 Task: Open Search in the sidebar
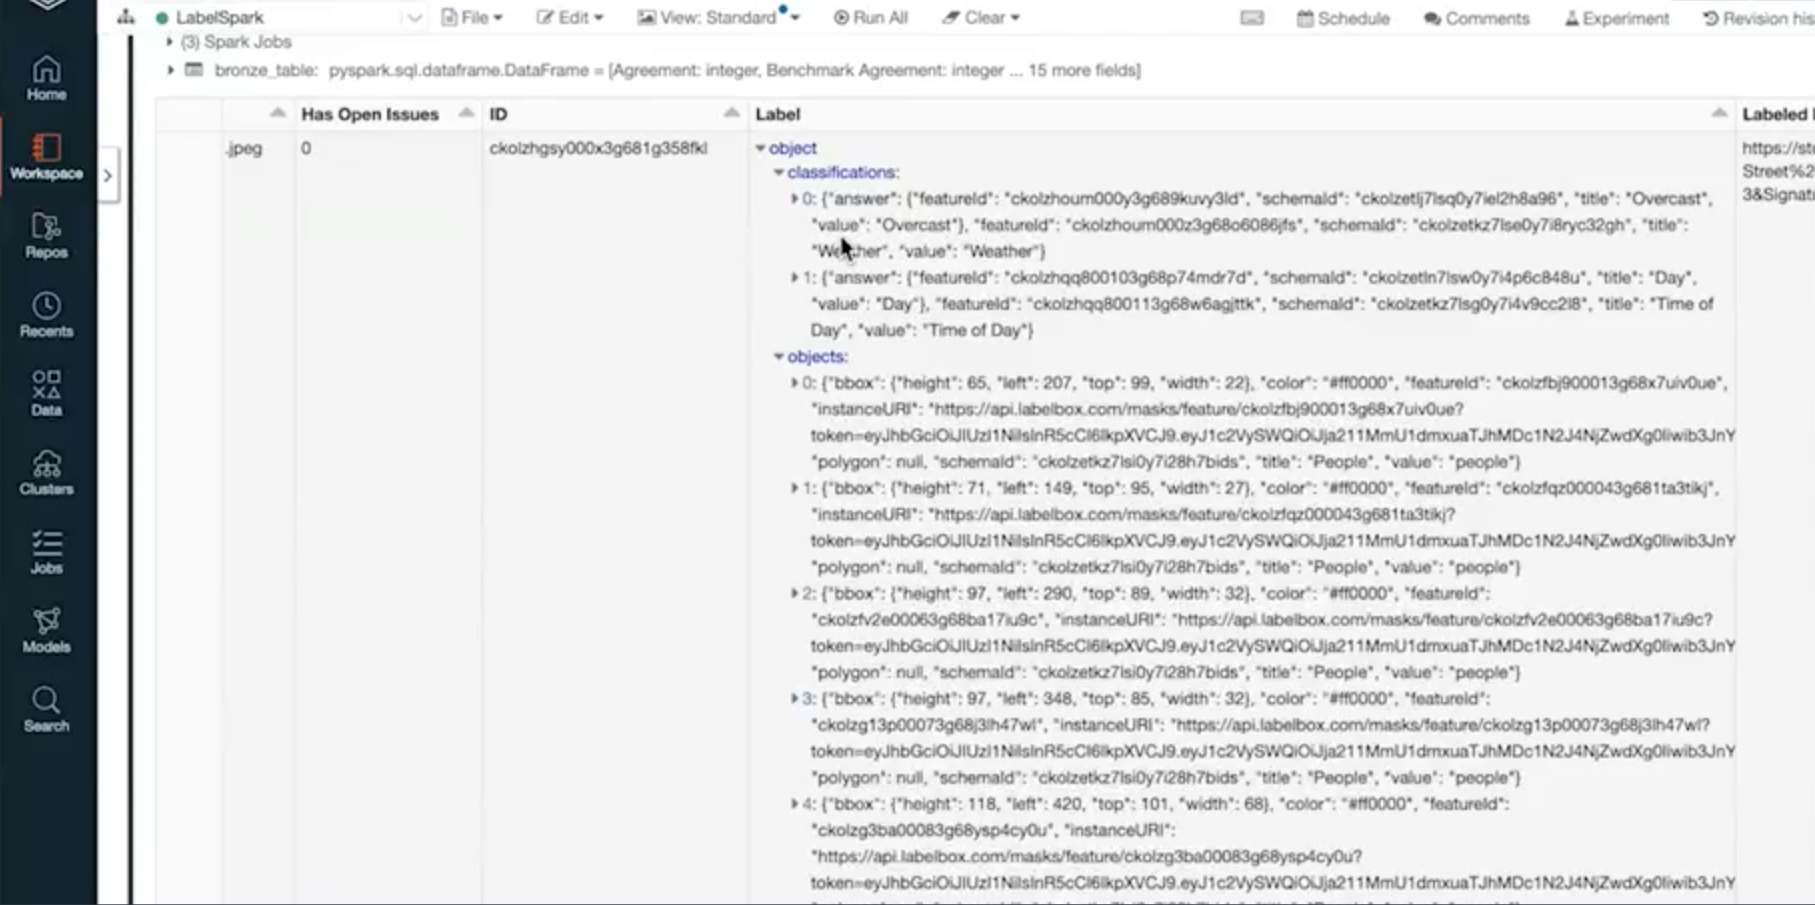tap(46, 710)
